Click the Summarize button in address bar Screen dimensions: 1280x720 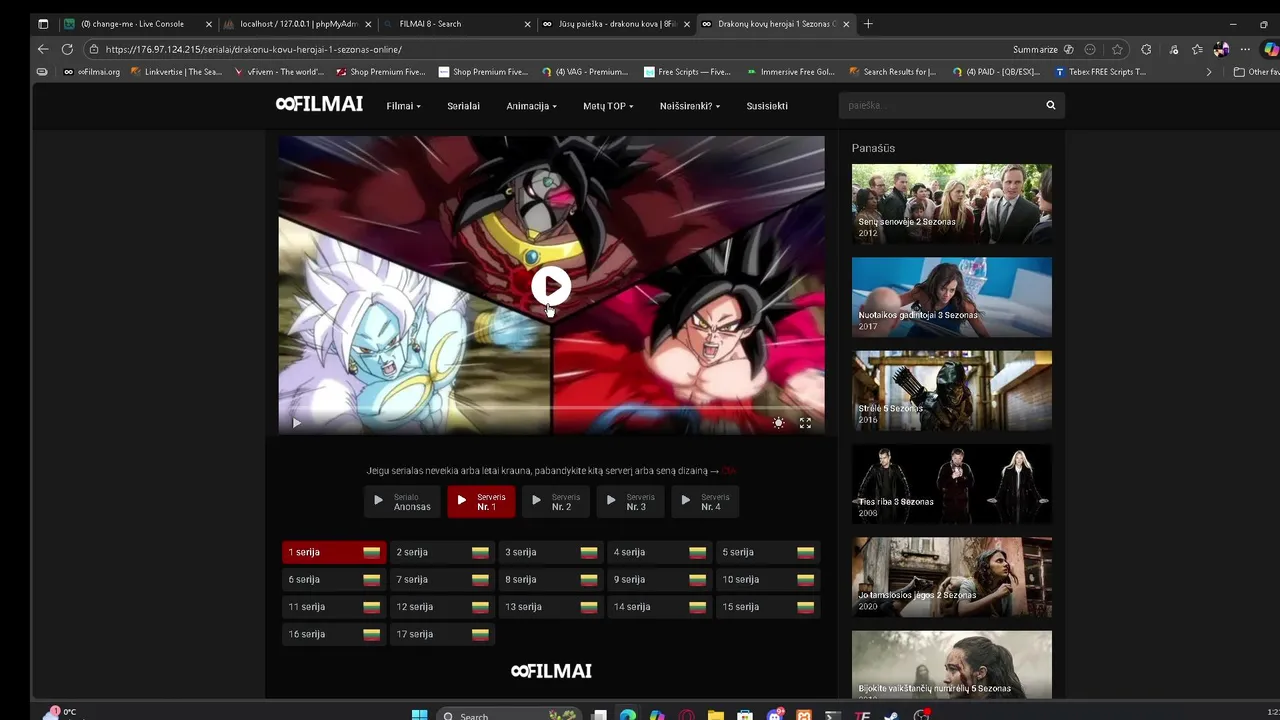1043,49
